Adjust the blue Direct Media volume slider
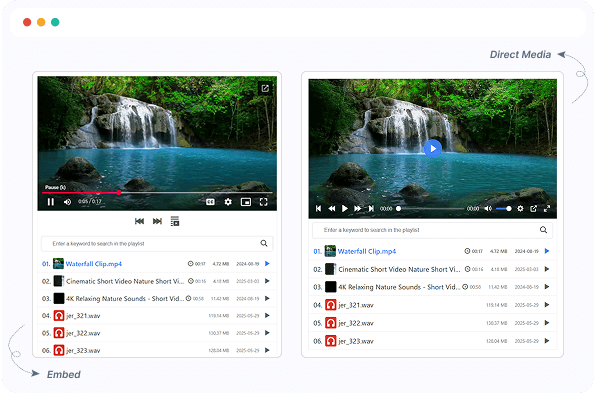This screenshot has width=597, height=393. coord(504,209)
